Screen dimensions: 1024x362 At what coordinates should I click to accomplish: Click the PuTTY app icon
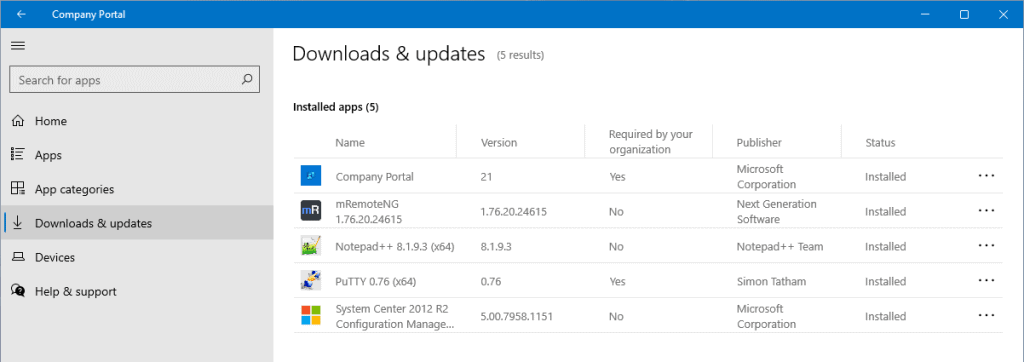[x=311, y=281]
